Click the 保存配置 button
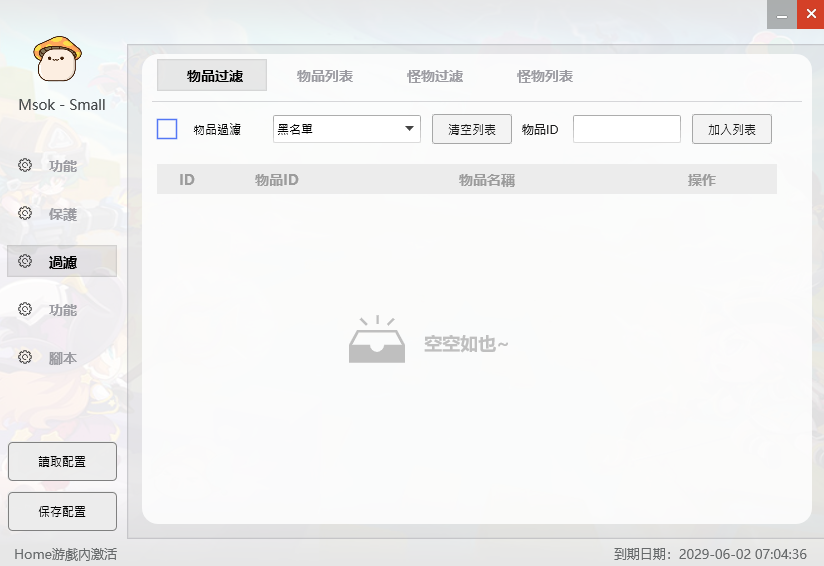The height and width of the screenshot is (566, 824). (62, 511)
